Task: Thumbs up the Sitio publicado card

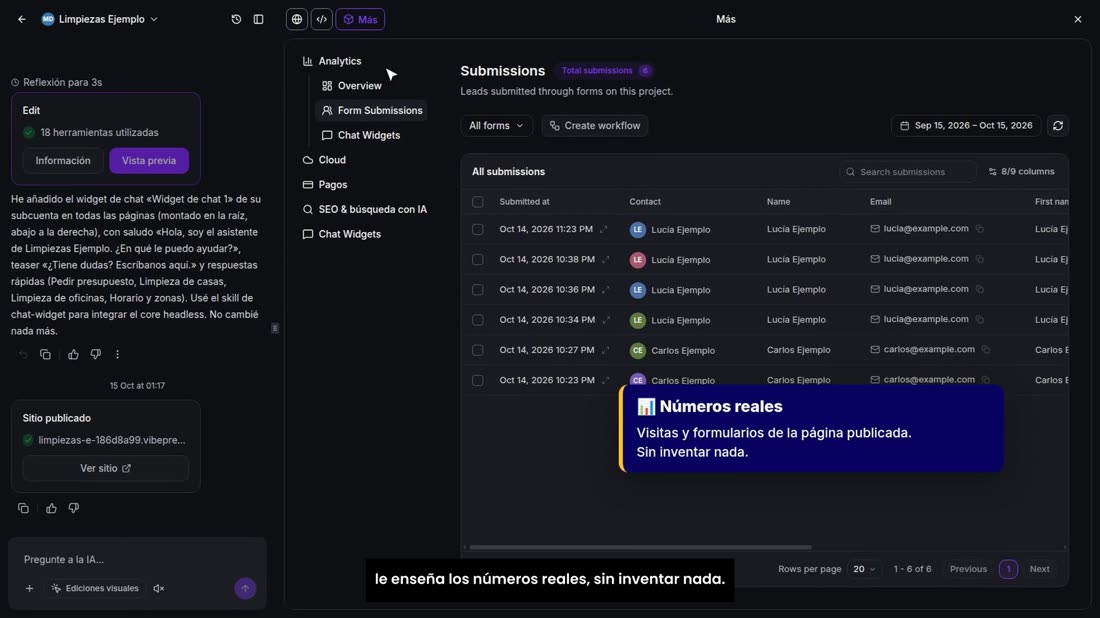Action: [51, 508]
